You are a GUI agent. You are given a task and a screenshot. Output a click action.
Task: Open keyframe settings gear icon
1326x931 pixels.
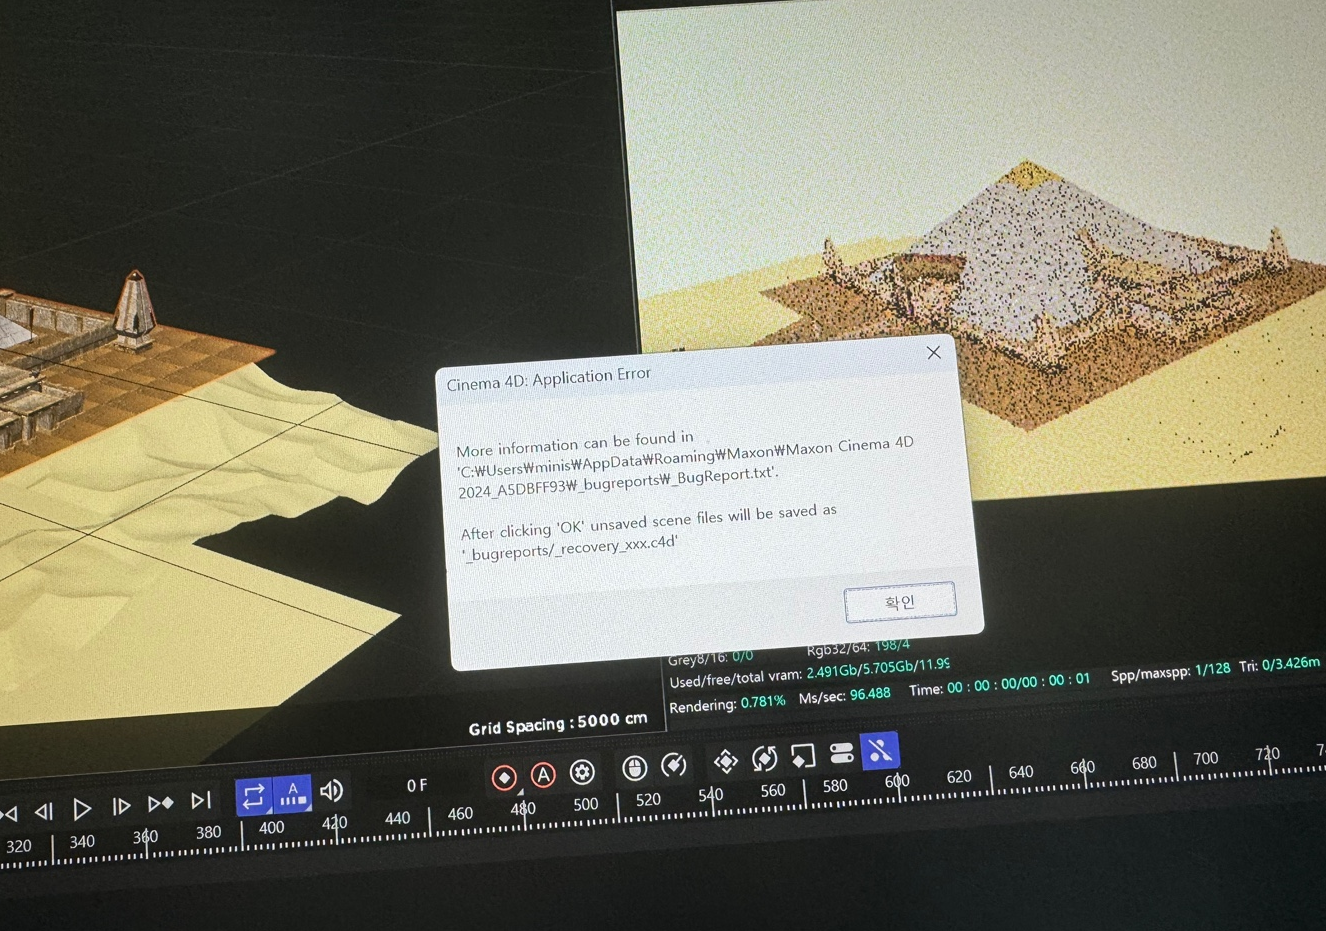pos(582,772)
